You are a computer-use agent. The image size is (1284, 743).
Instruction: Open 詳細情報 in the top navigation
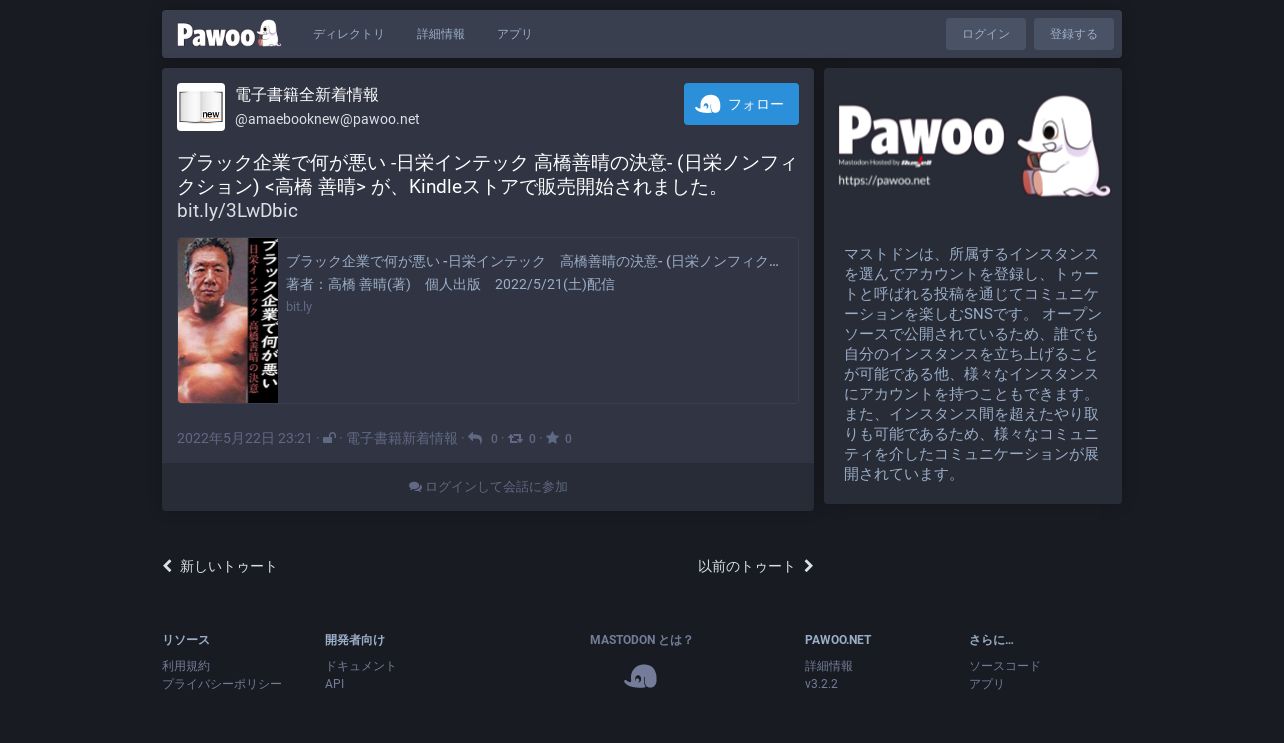pos(441,34)
